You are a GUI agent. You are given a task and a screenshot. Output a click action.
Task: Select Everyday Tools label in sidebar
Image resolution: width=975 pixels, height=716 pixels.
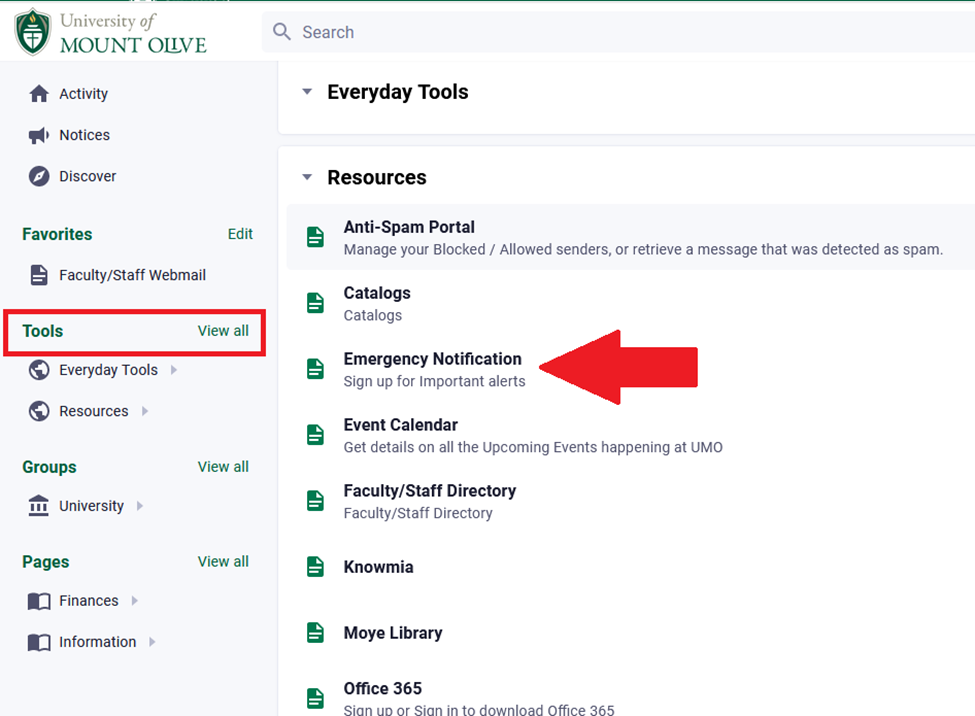[x=108, y=370]
